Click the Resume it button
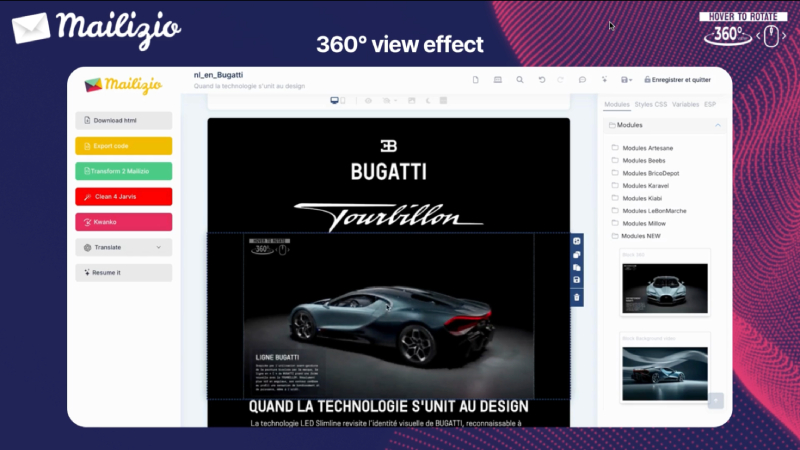 (123, 272)
